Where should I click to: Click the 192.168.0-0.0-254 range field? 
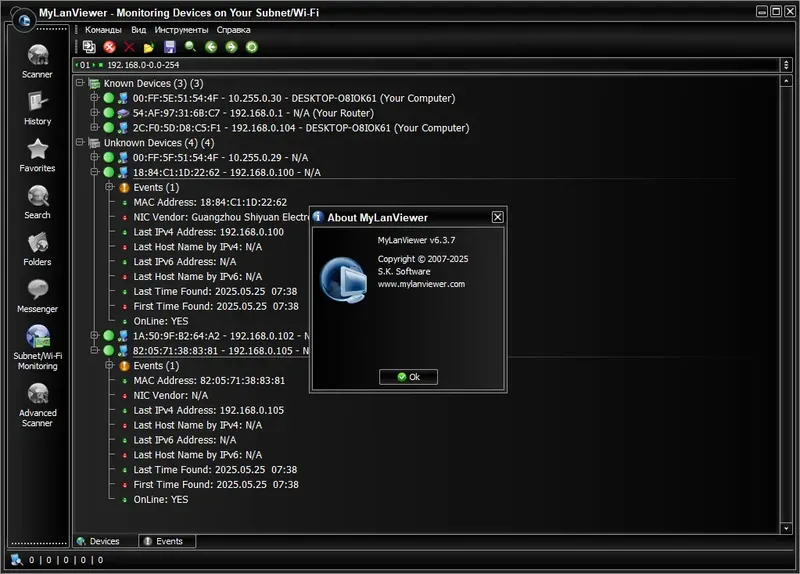click(x=426, y=65)
